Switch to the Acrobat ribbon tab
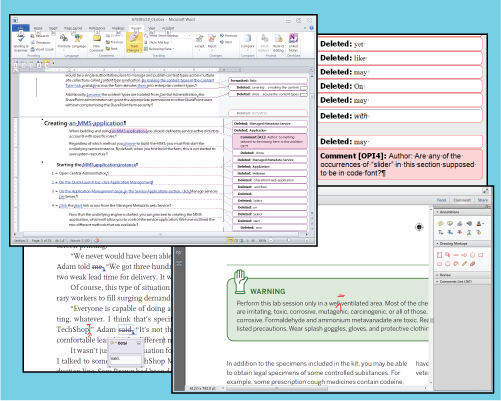 (168, 28)
